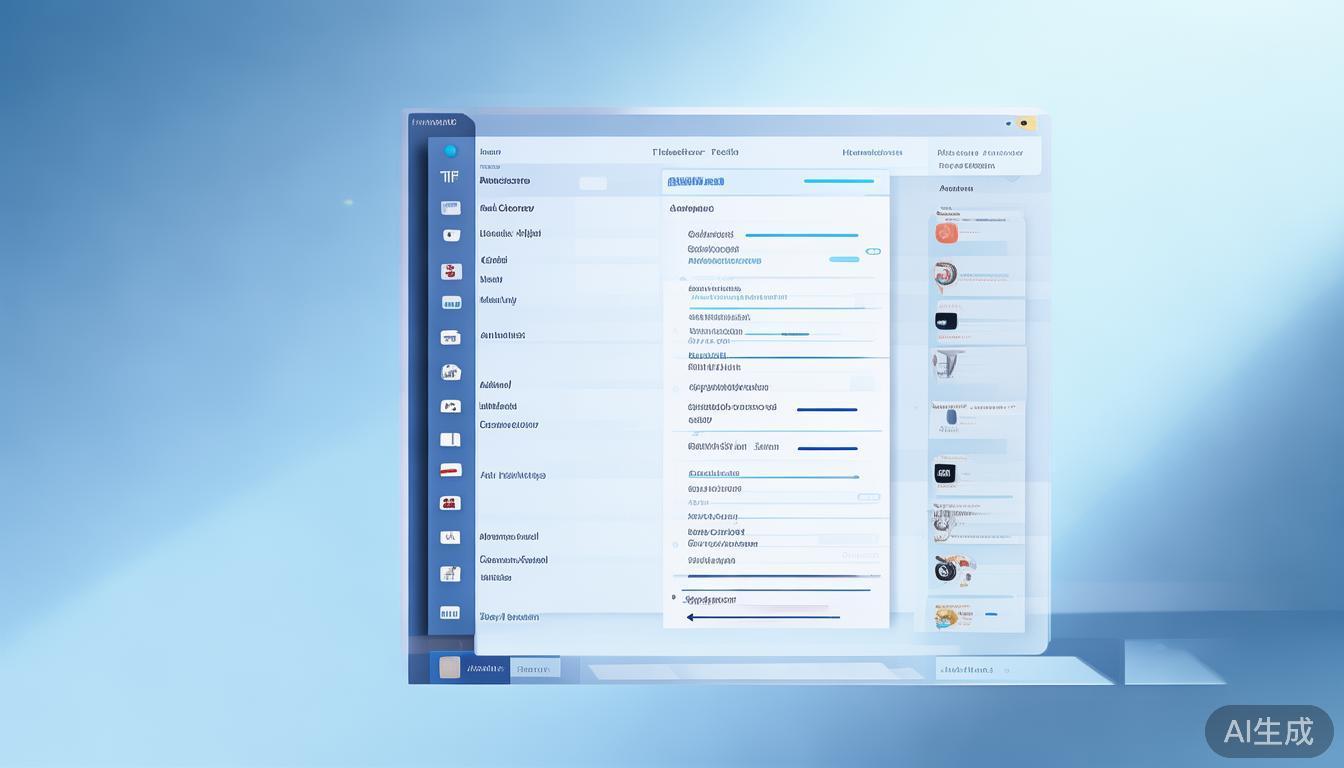Toggle the outlined pill switch beside light-blue bar
Image resolution: width=1344 pixels, height=768 pixels.
873,251
